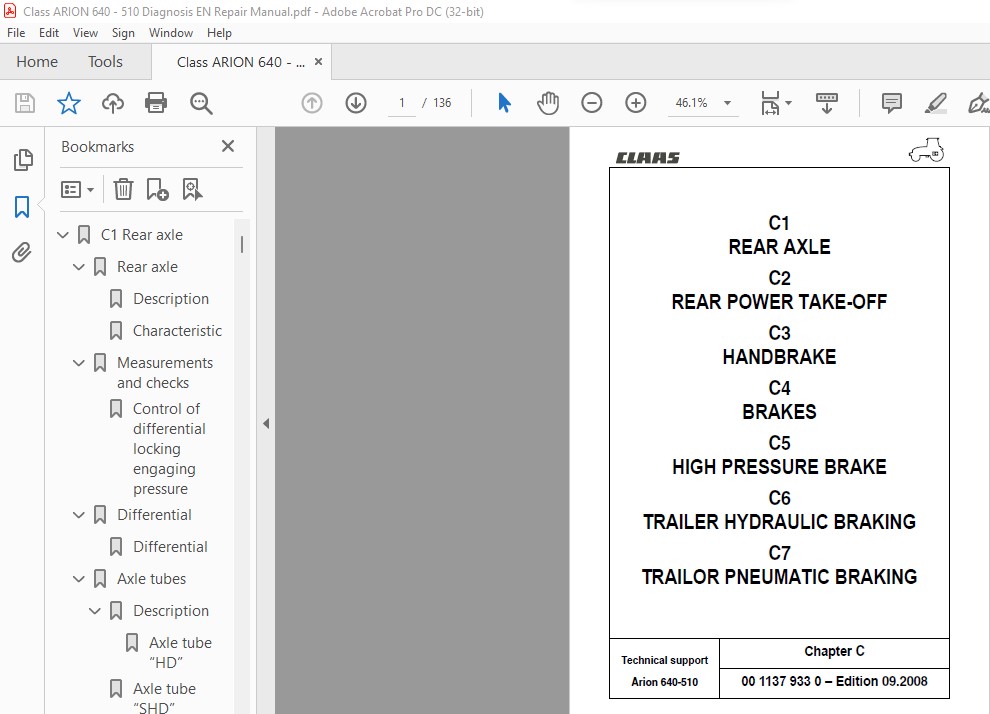Click the Save file icon
The width and height of the screenshot is (990, 714).
click(x=25, y=103)
